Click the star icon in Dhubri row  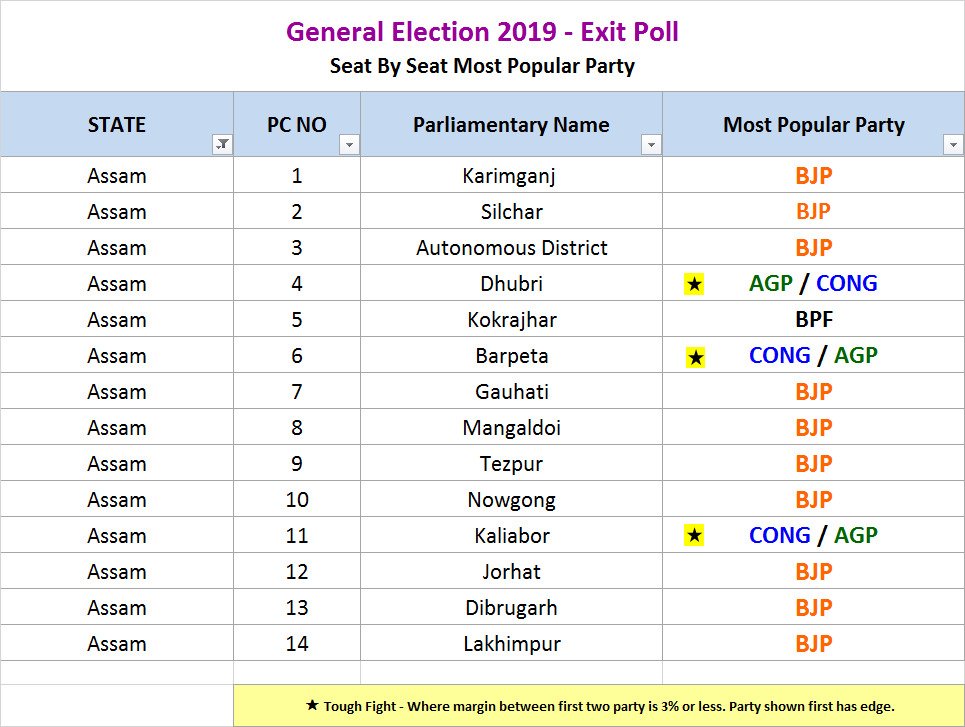pyautogui.click(x=695, y=285)
